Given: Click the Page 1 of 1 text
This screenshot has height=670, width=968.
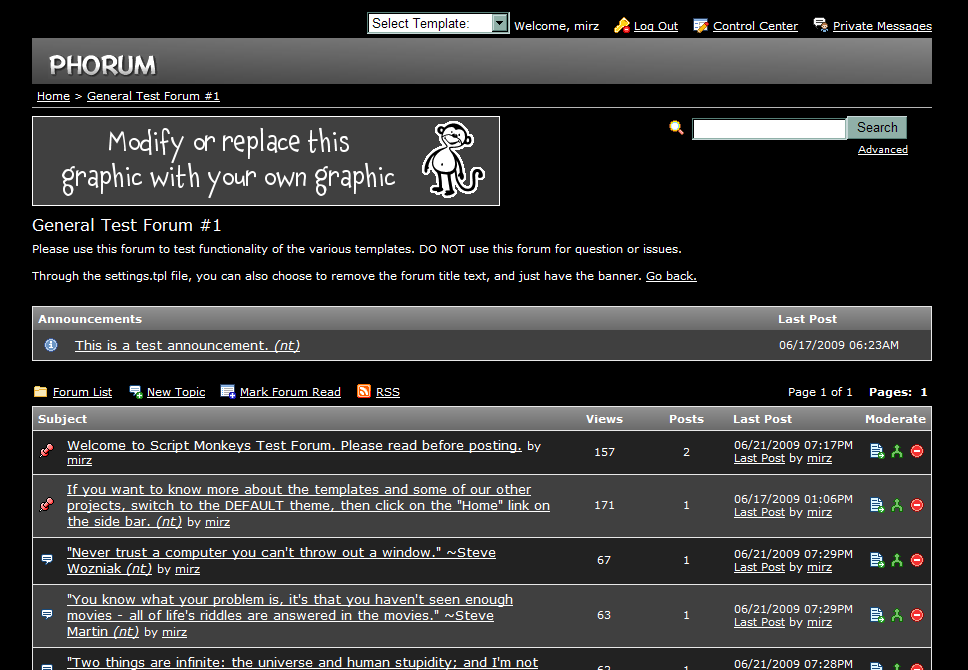Looking at the screenshot, I should pyautogui.click(x=820, y=392).
